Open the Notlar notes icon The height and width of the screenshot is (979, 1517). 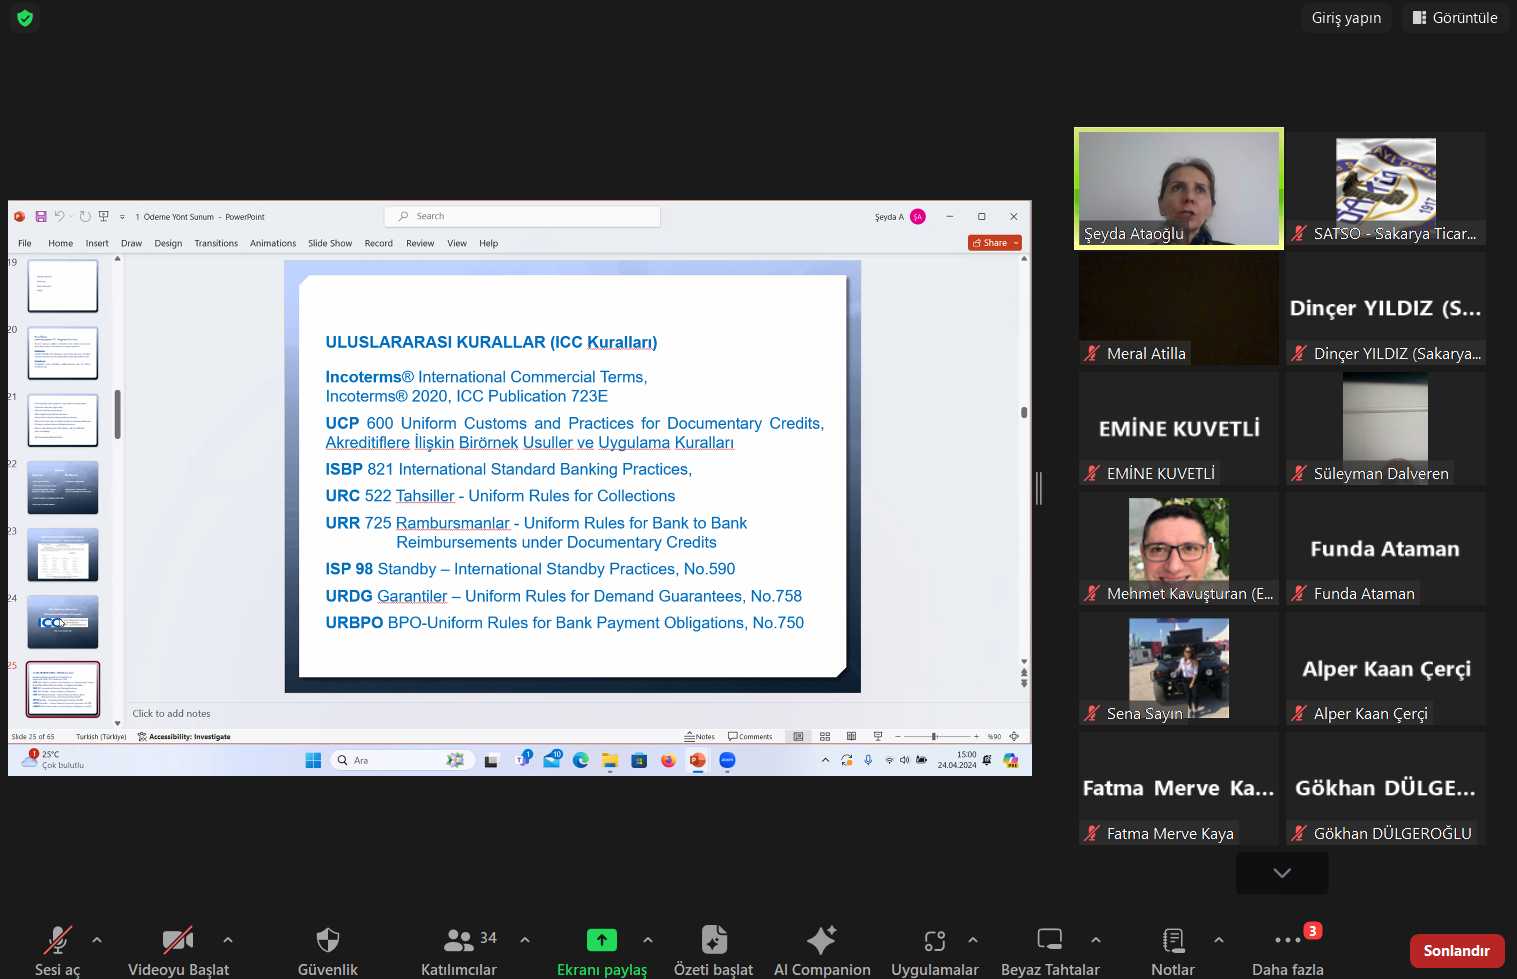pyautogui.click(x=1173, y=940)
